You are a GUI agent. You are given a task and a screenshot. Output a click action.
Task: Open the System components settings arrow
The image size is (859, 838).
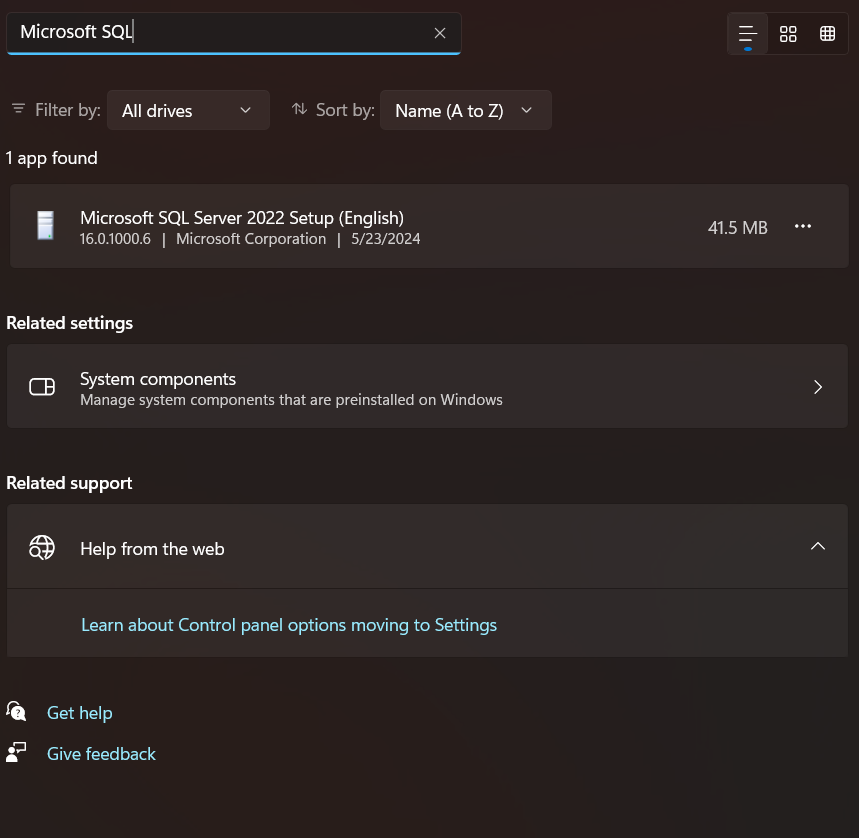point(818,387)
